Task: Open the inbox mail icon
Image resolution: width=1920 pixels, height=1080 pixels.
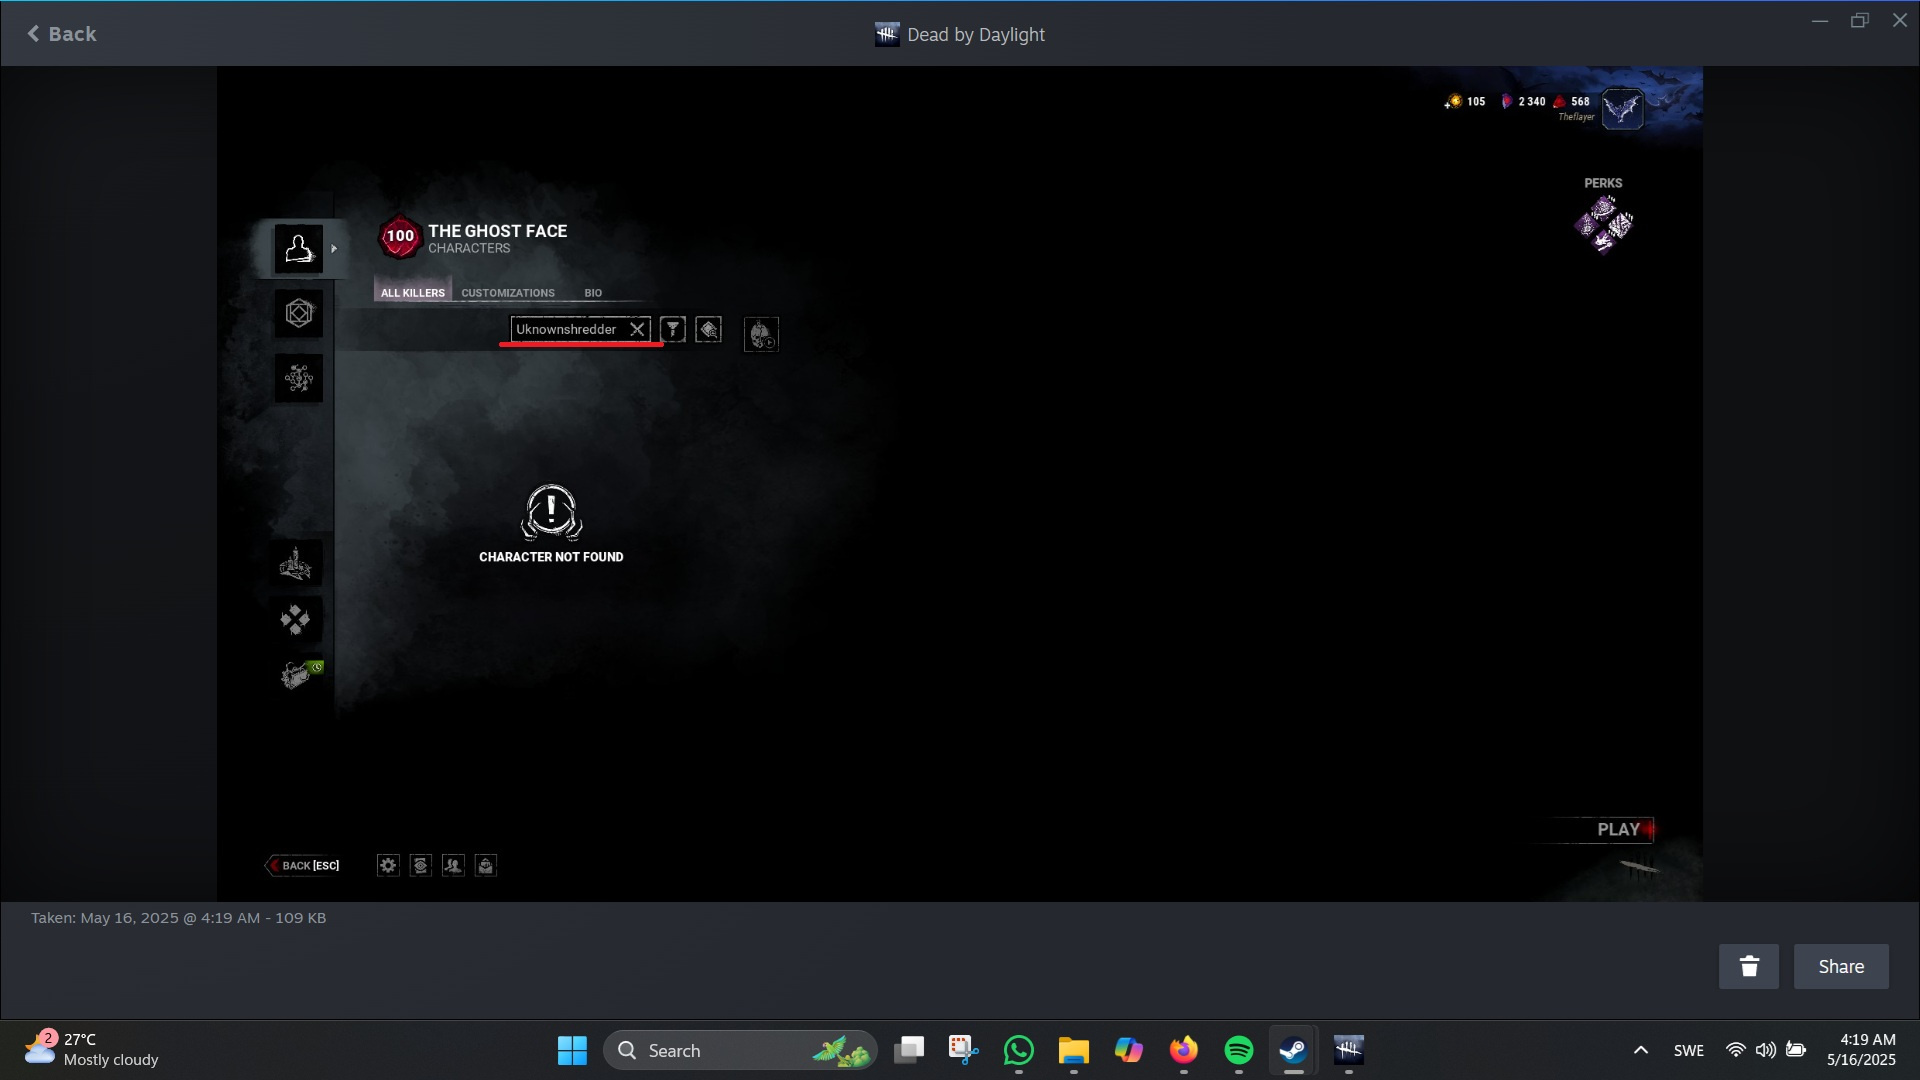Action: point(486,865)
